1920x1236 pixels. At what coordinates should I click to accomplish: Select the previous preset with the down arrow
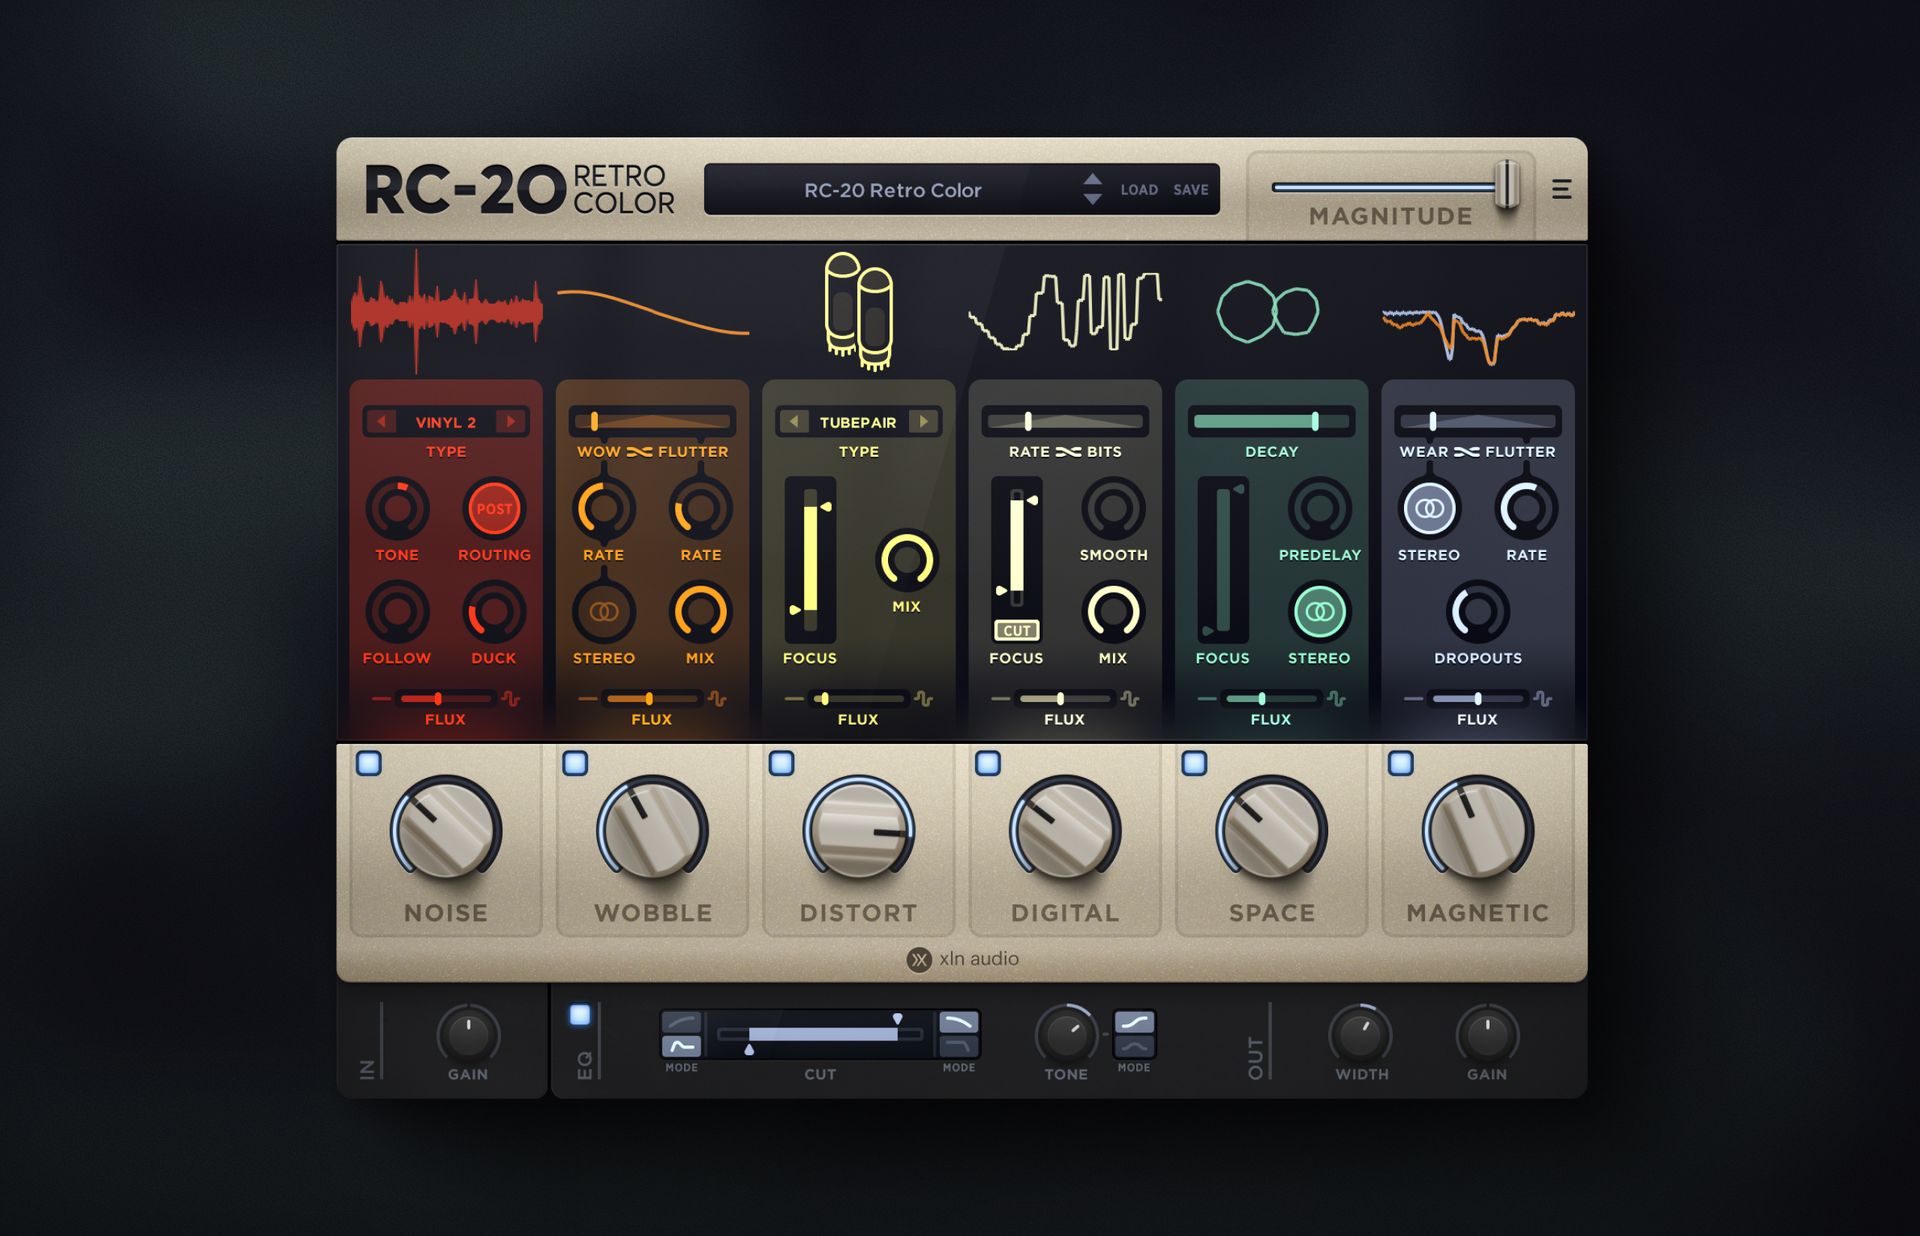pos(1092,199)
